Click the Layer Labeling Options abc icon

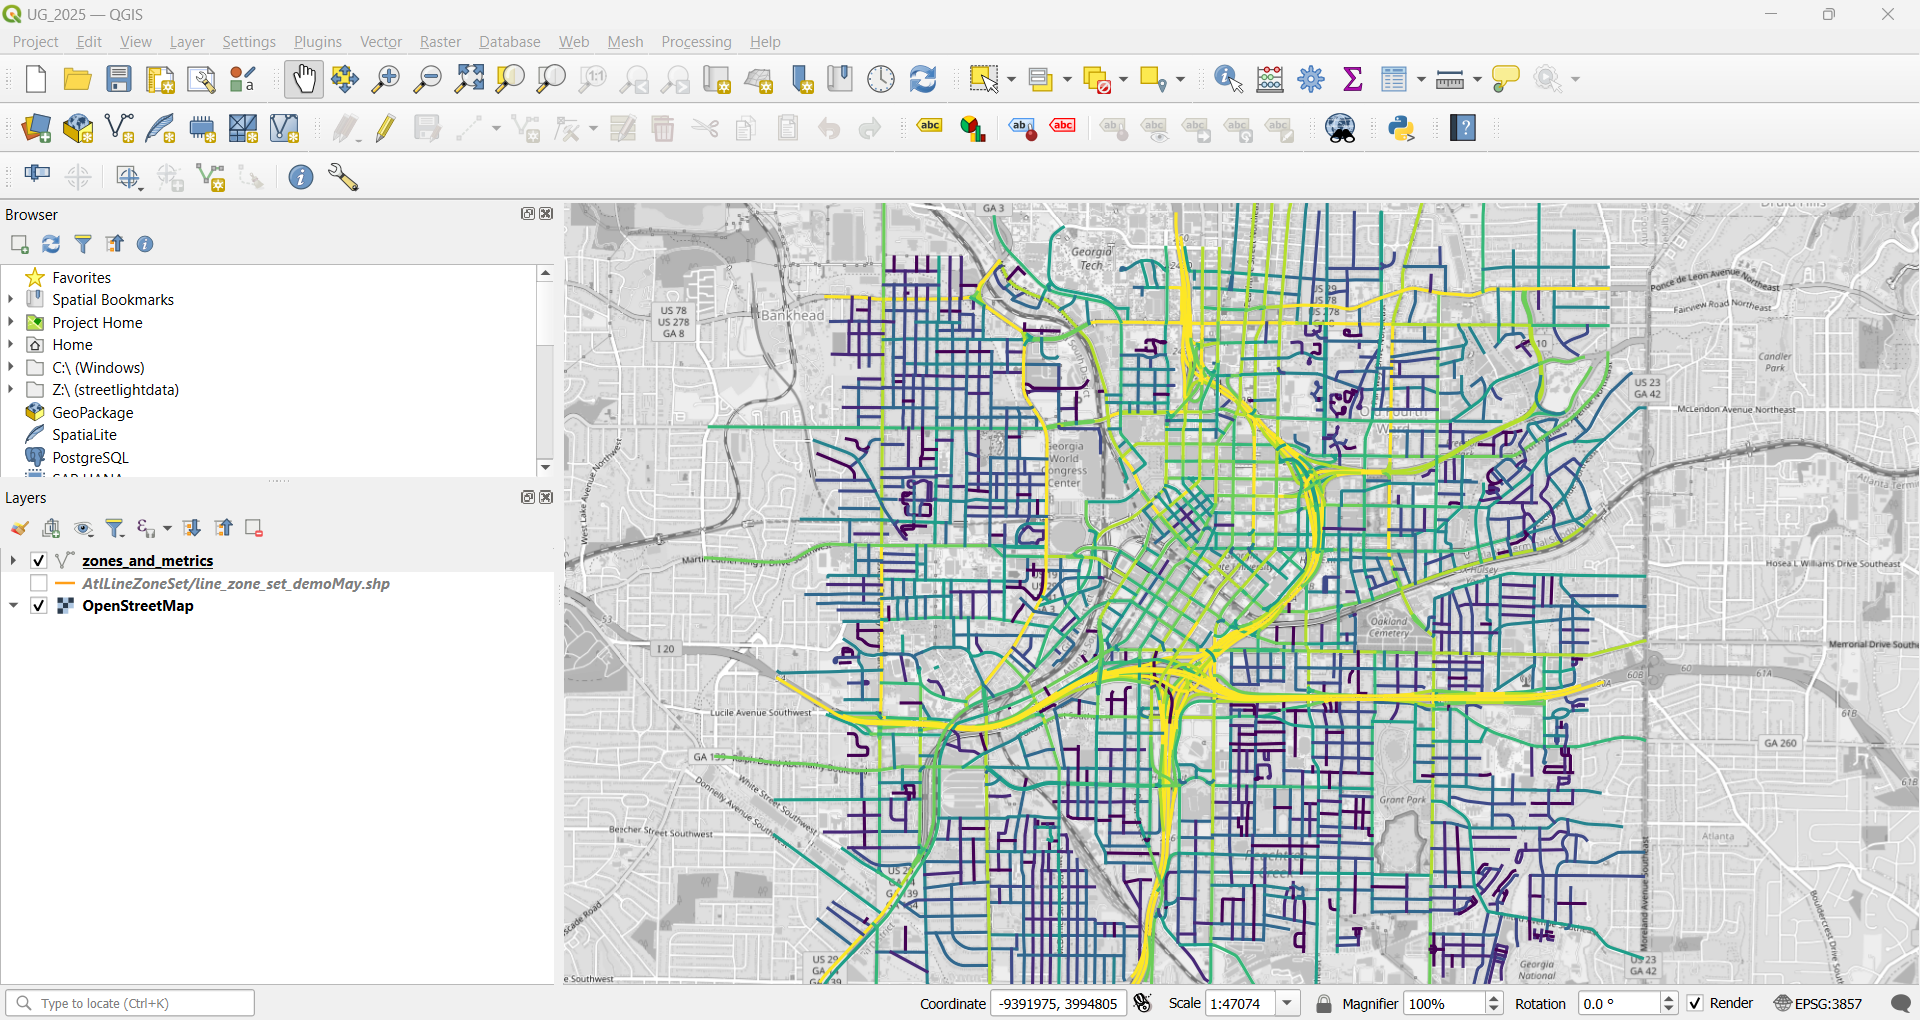click(930, 128)
